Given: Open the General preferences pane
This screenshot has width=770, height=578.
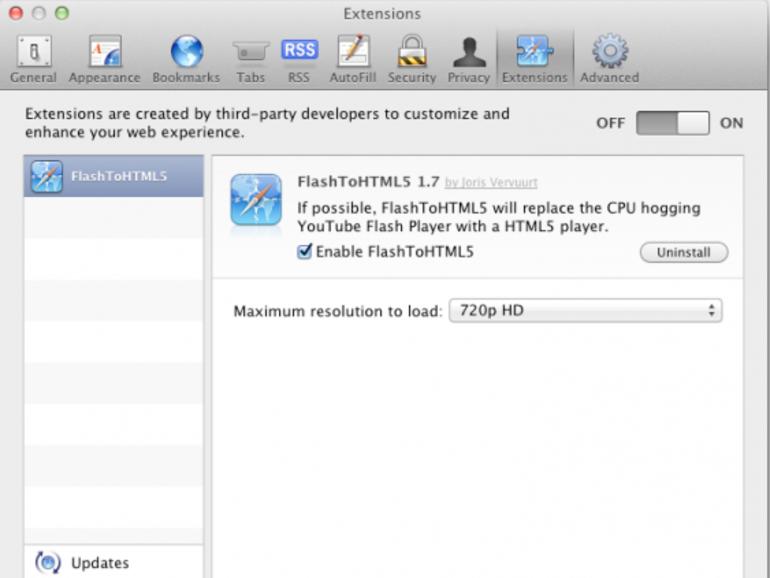Looking at the screenshot, I should (x=33, y=59).
